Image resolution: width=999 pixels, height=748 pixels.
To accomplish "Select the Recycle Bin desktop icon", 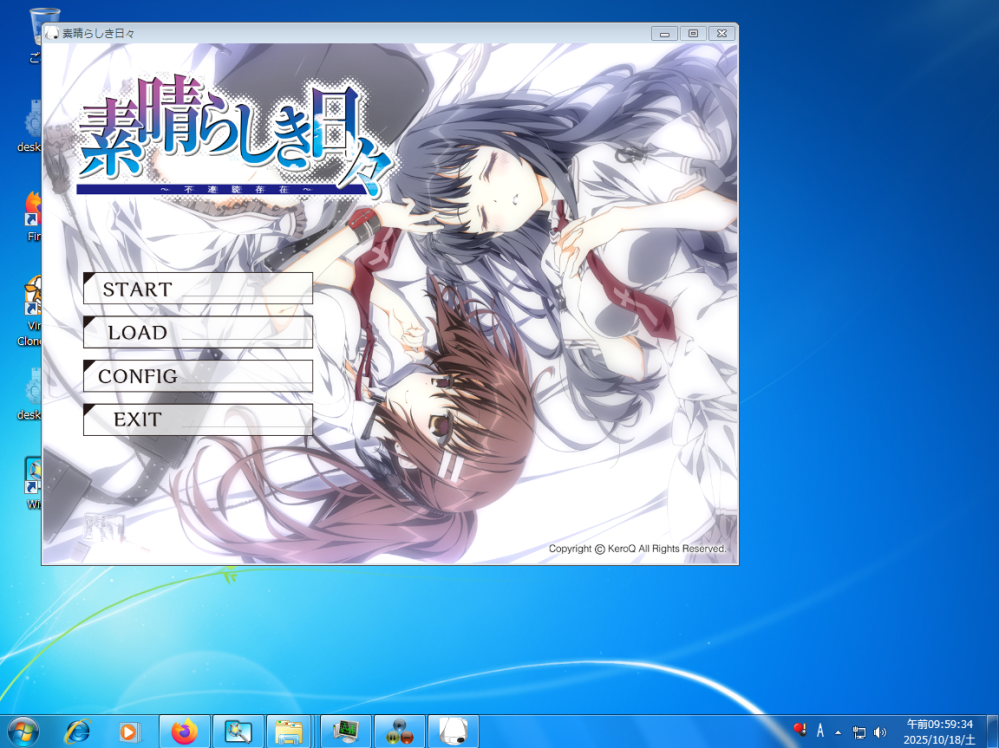I will point(35,35).
